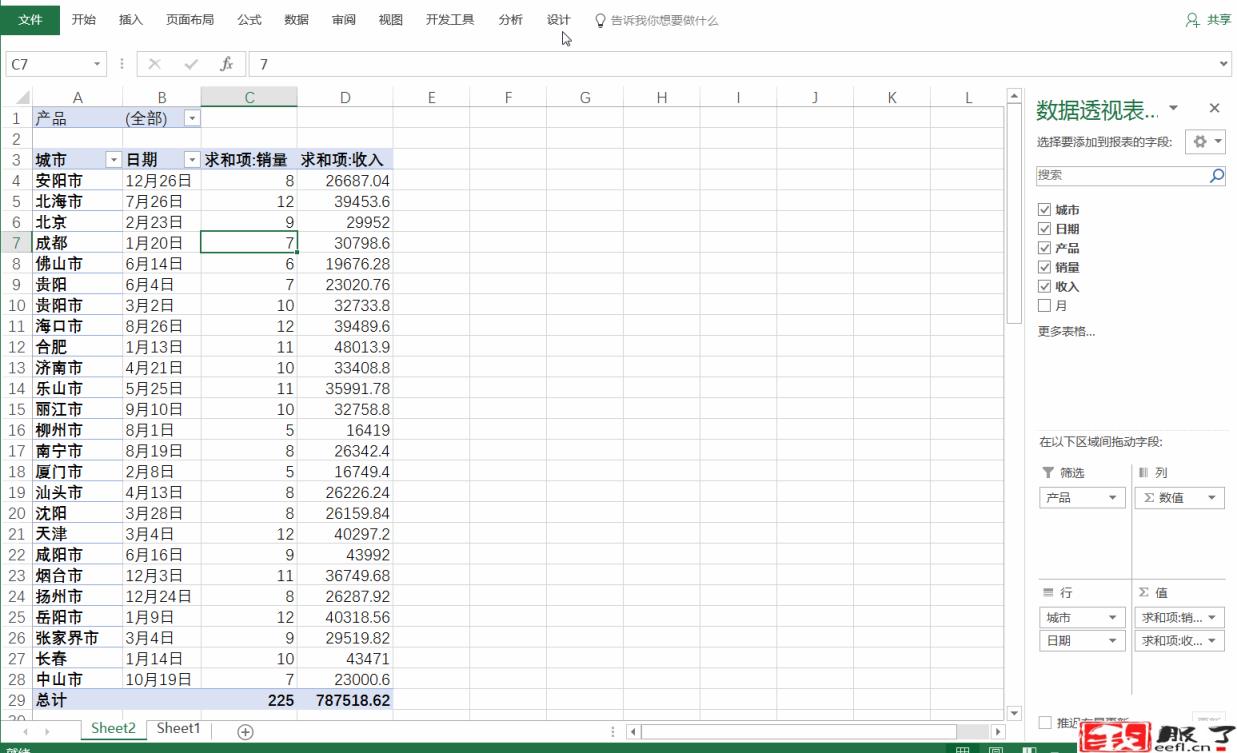Click the horizontal scrollbar at bottom
Viewport: 1237px width, 753px height.
(800, 732)
